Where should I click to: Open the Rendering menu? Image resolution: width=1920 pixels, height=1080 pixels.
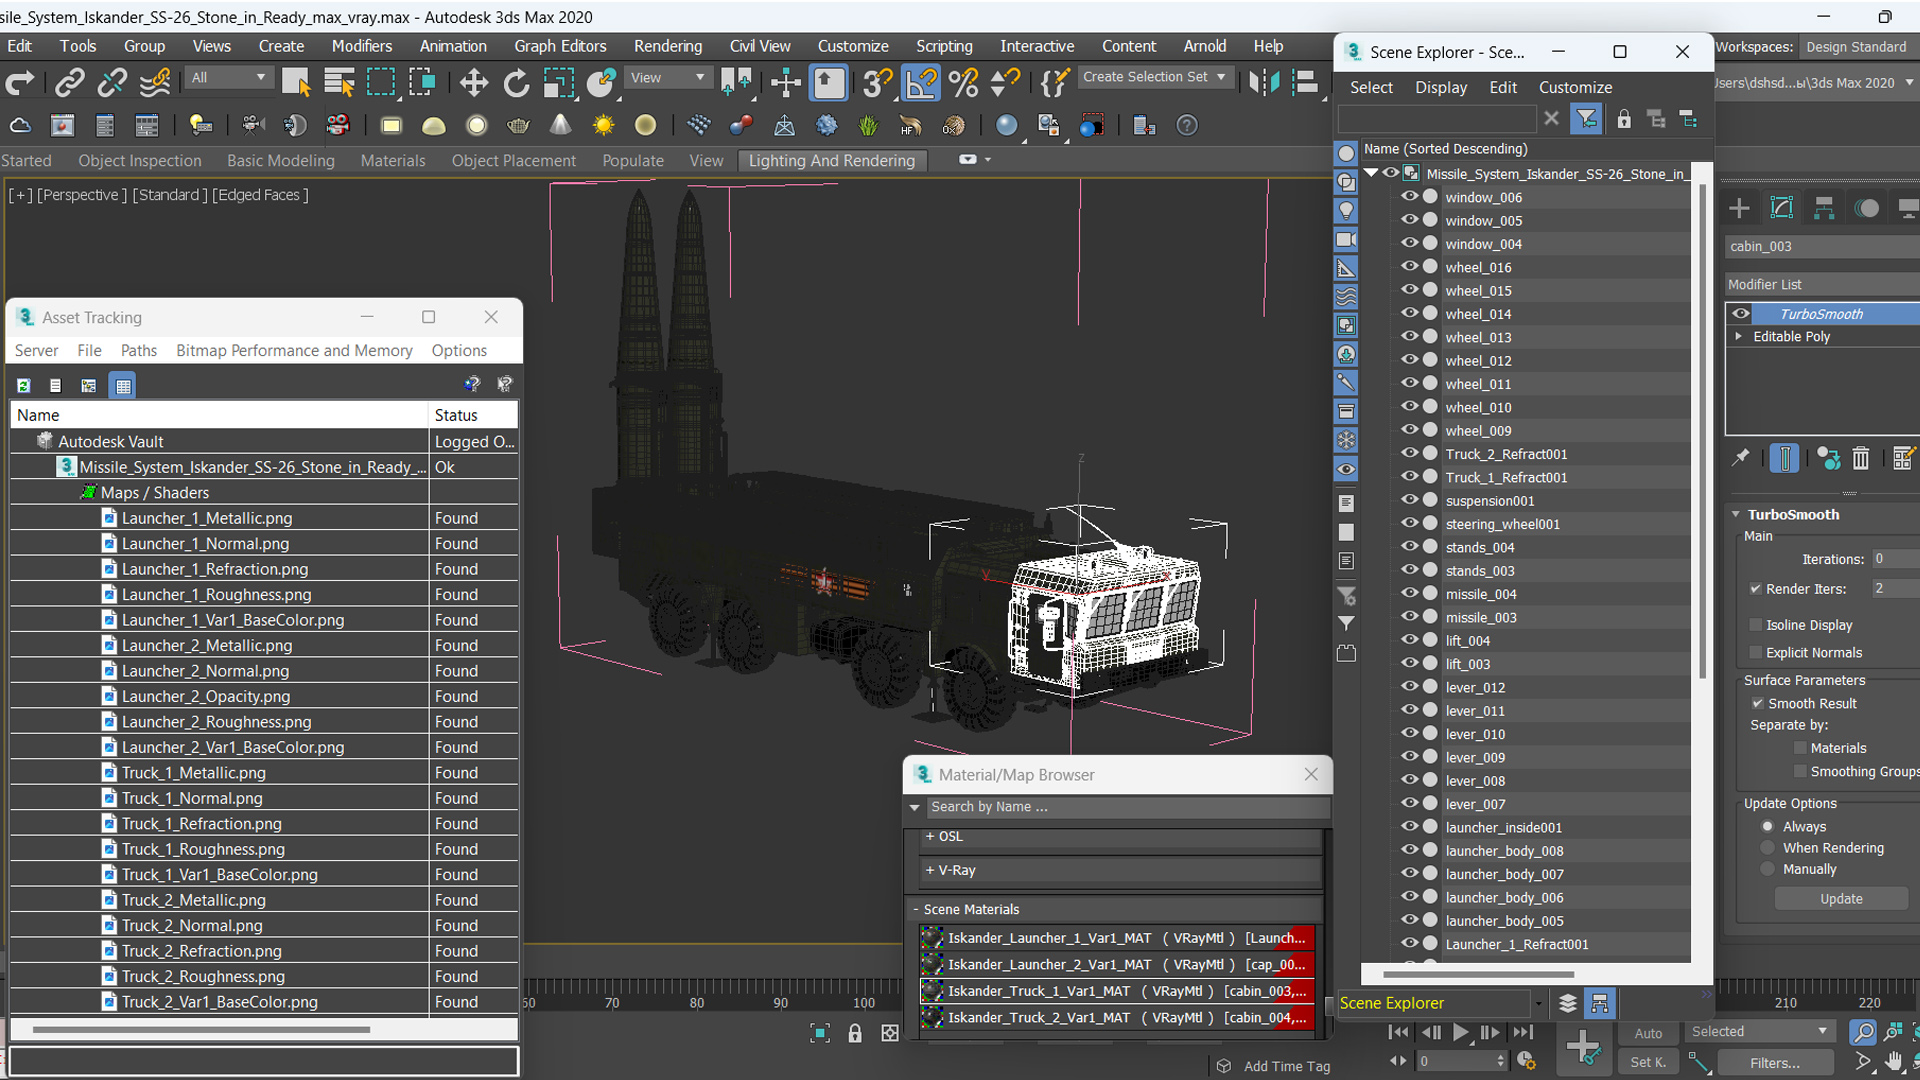pyautogui.click(x=668, y=46)
